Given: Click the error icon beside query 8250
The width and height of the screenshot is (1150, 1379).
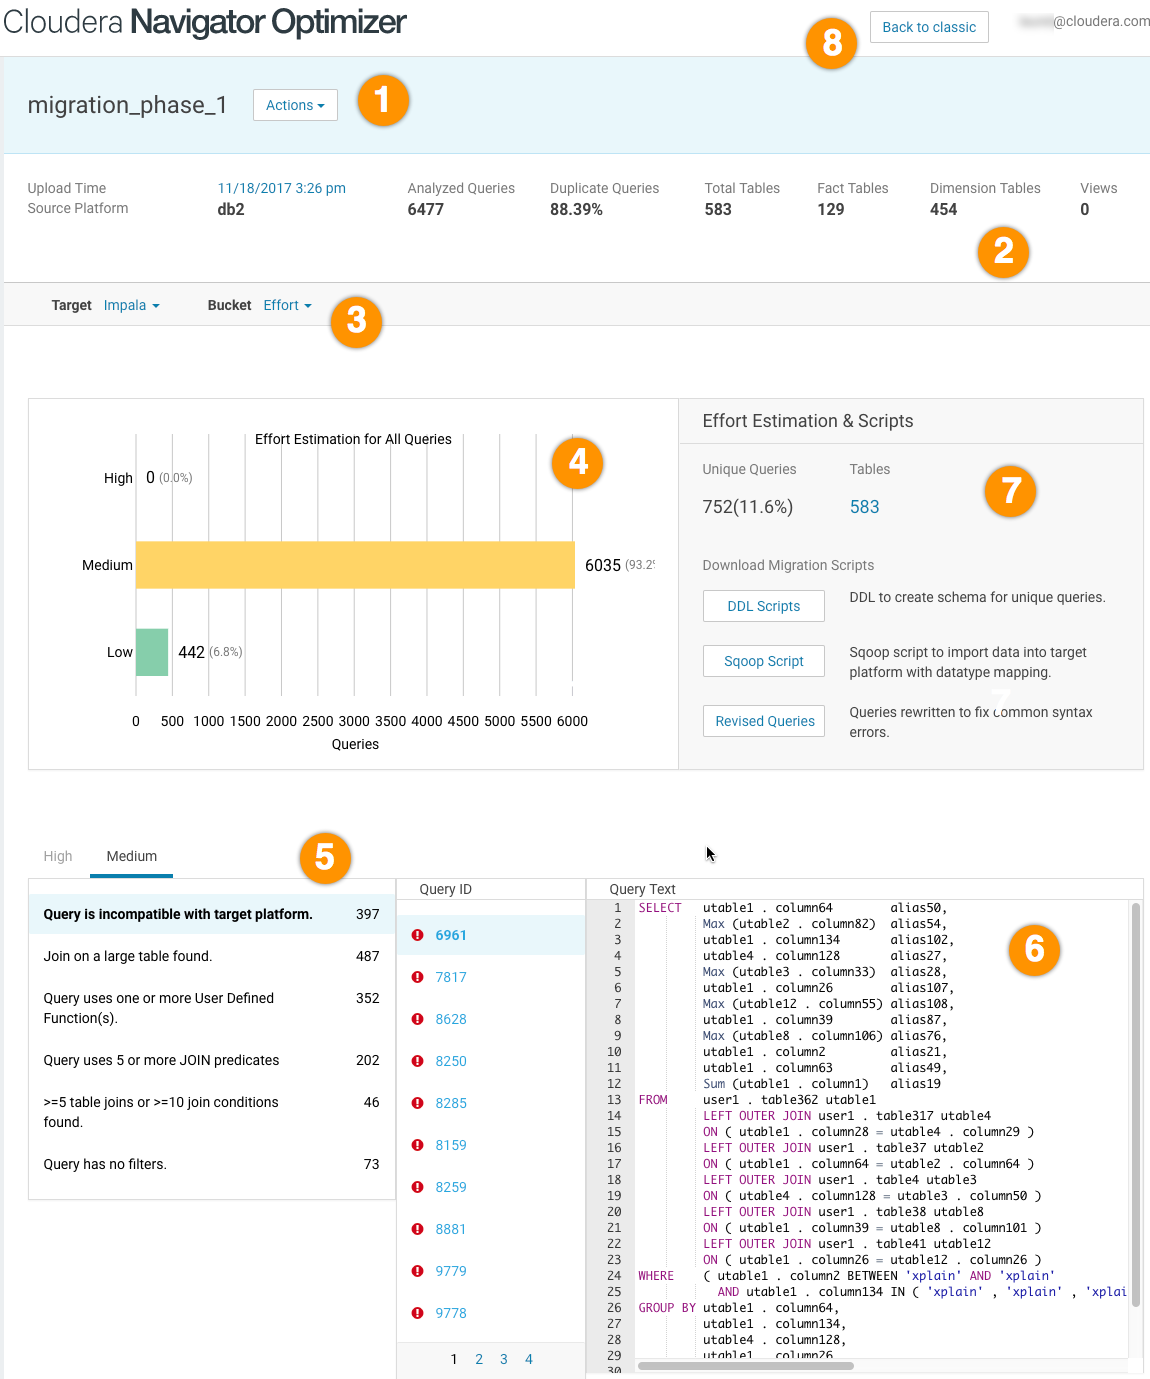Looking at the screenshot, I should click(x=417, y=1061).
